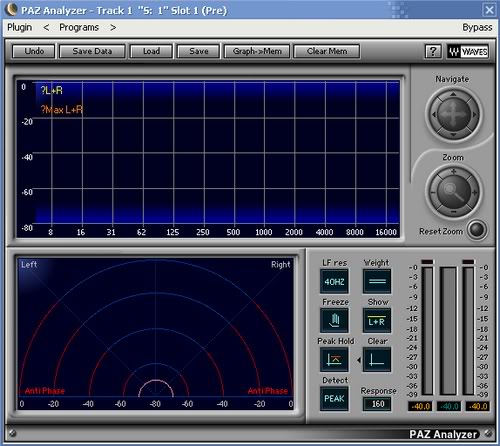Zoom in horizontally with right plus
The width and height of the screenshot is (500, 446).
[475, 192]
